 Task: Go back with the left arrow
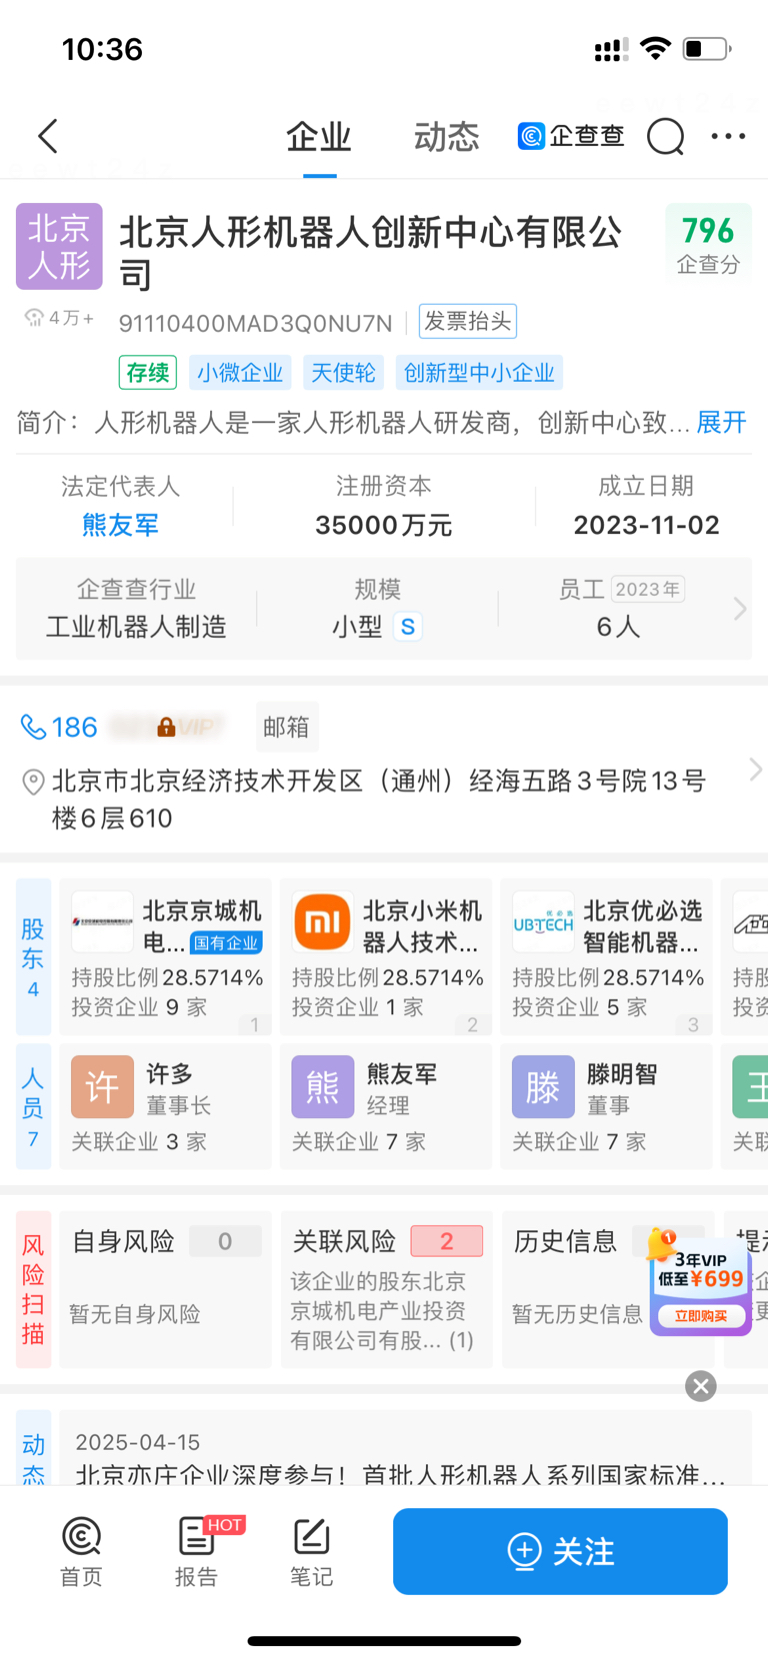(48, 136)
